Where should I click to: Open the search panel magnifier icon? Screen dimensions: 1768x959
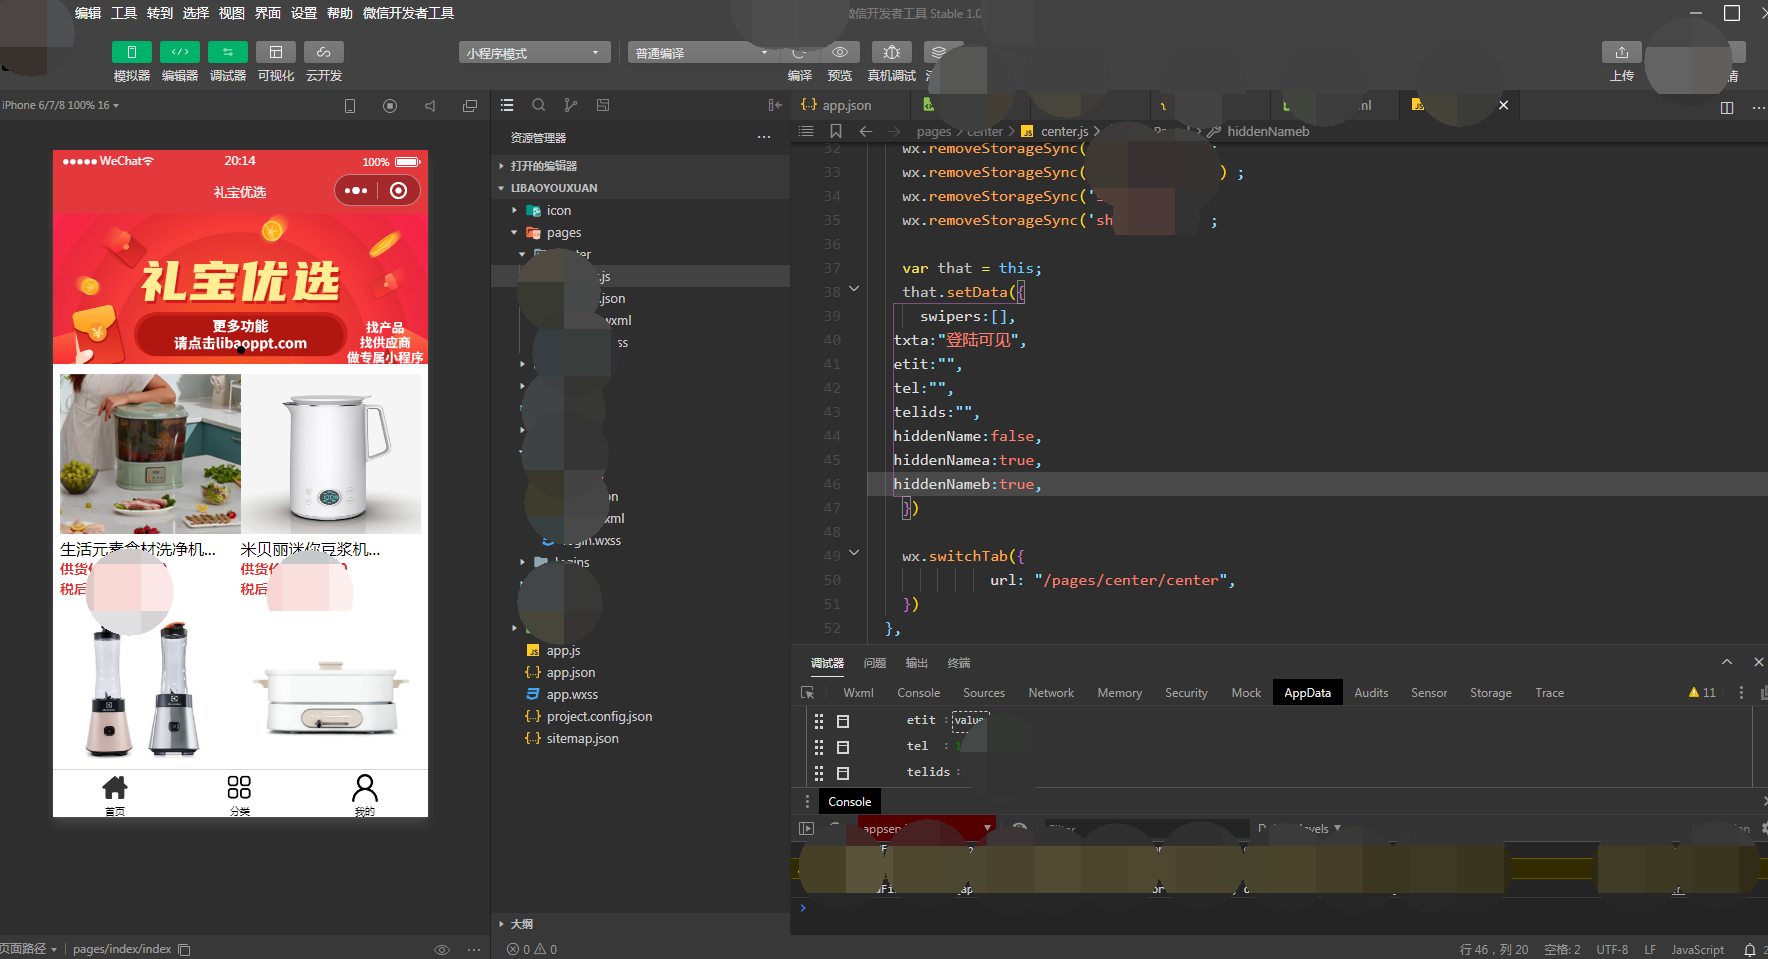[539, 105]
